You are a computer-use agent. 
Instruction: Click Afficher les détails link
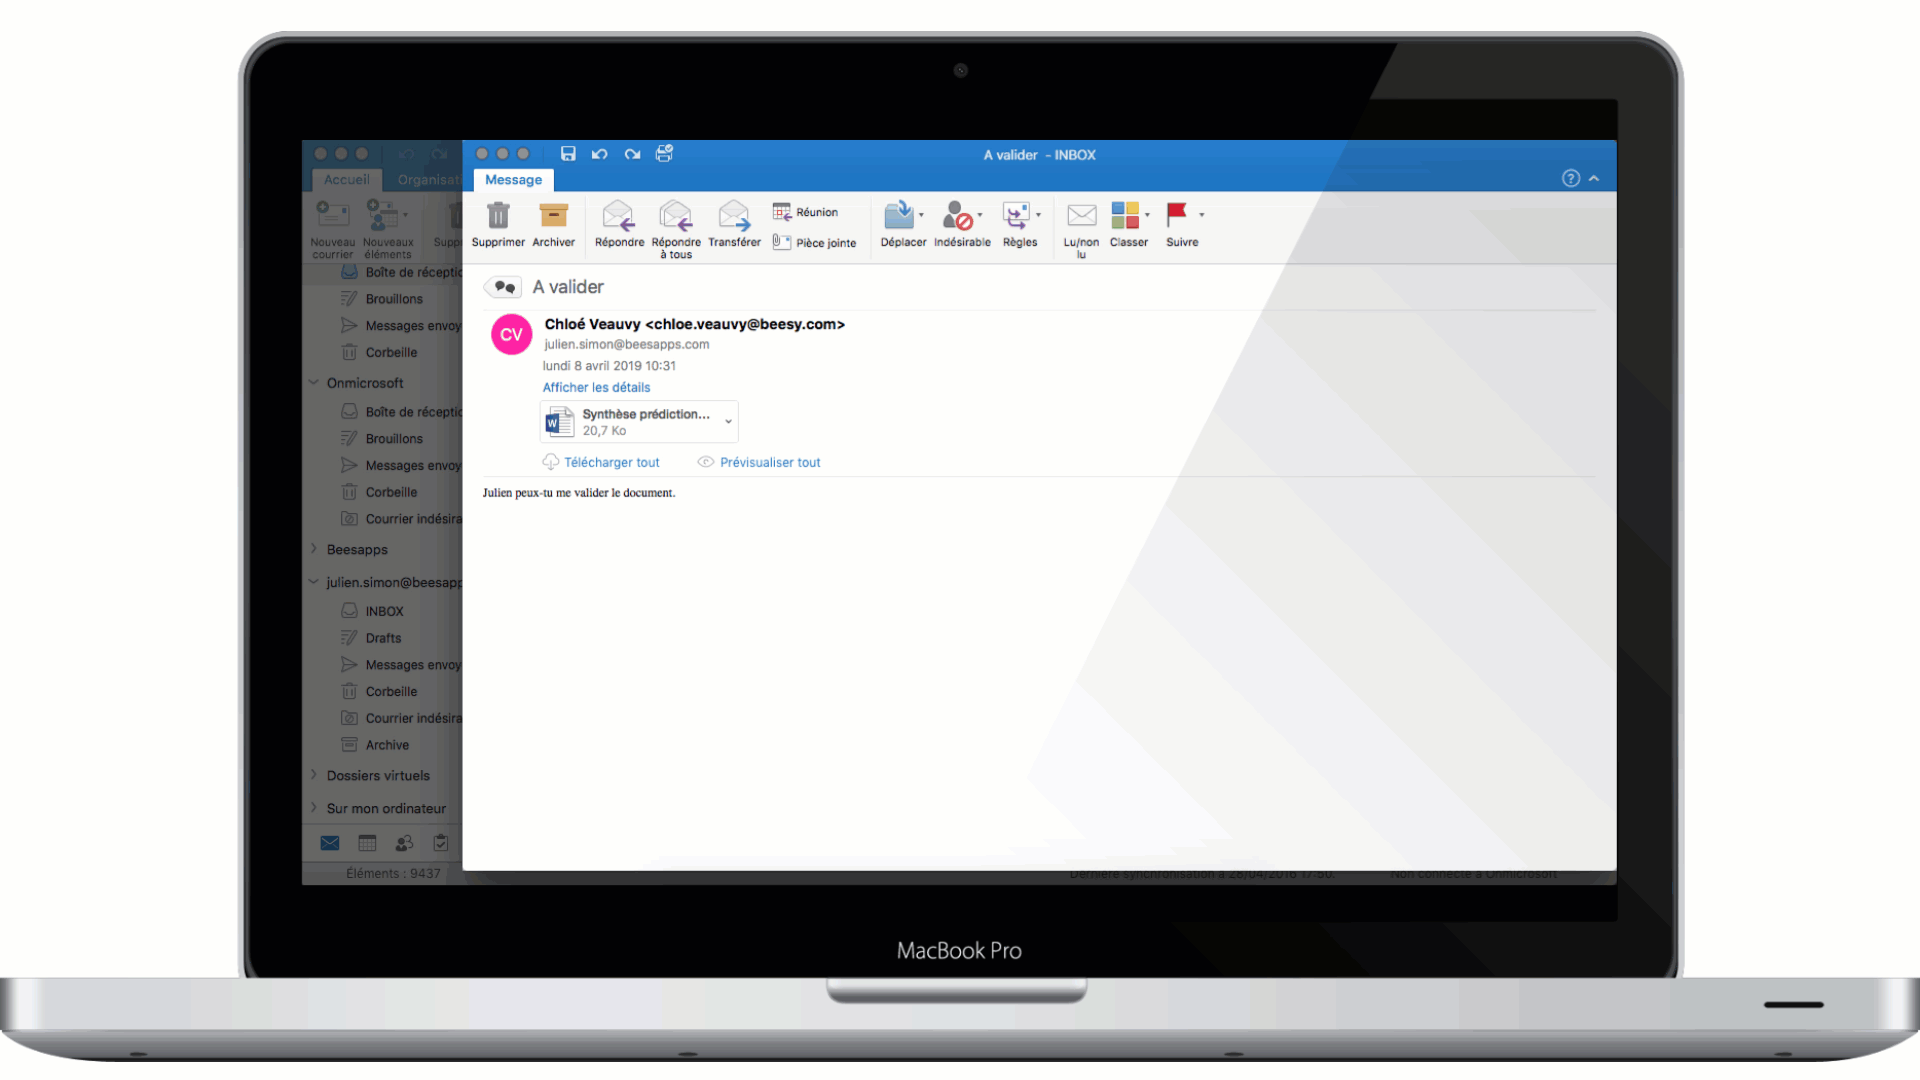596,386
